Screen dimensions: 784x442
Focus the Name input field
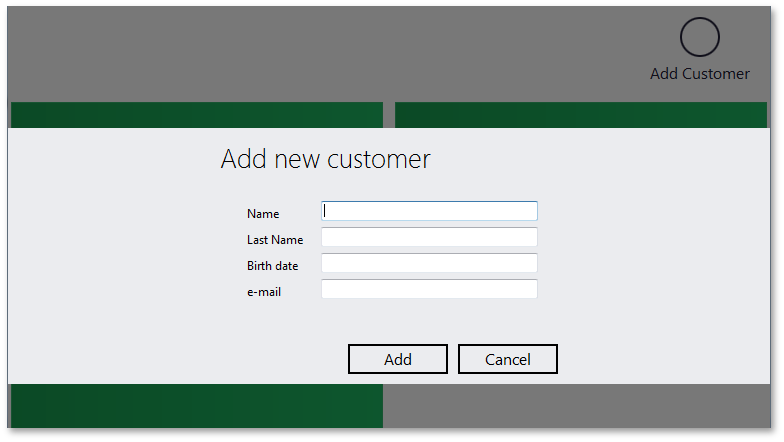pyautogui.click(x=429, y=211)
